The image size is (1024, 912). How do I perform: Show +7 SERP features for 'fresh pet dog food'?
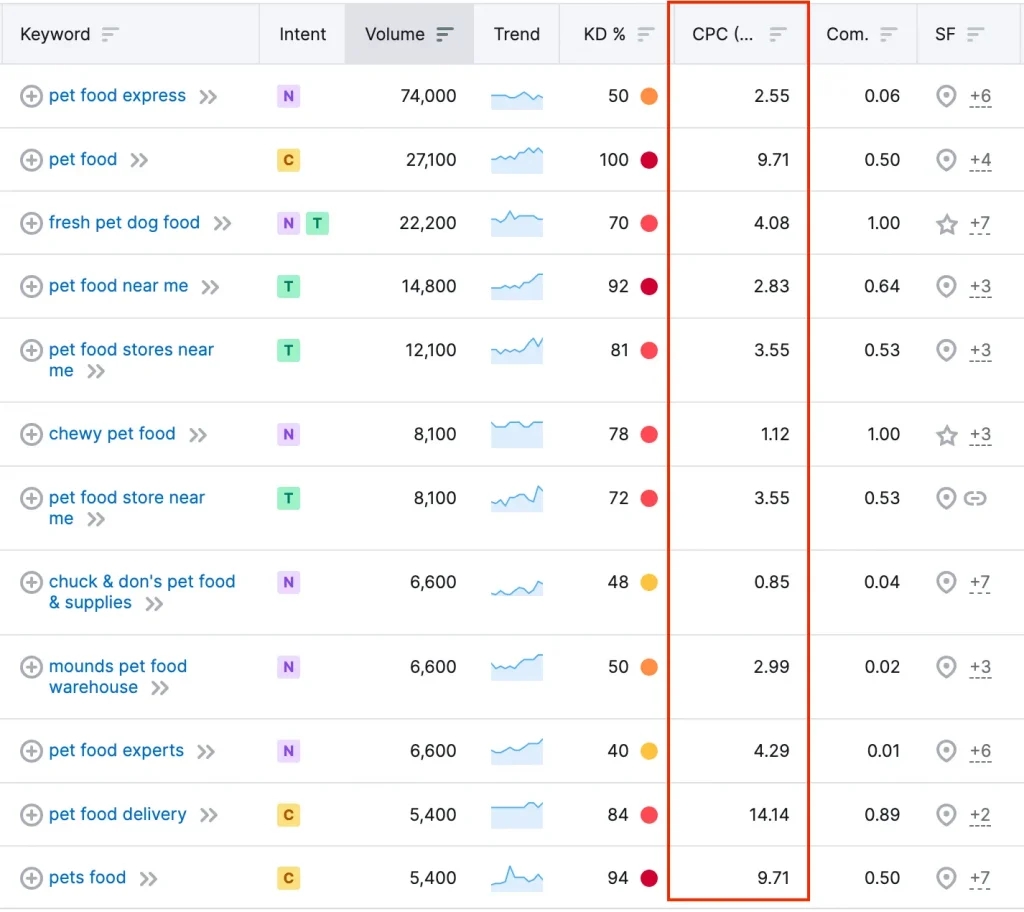click(x=980, y=224)
